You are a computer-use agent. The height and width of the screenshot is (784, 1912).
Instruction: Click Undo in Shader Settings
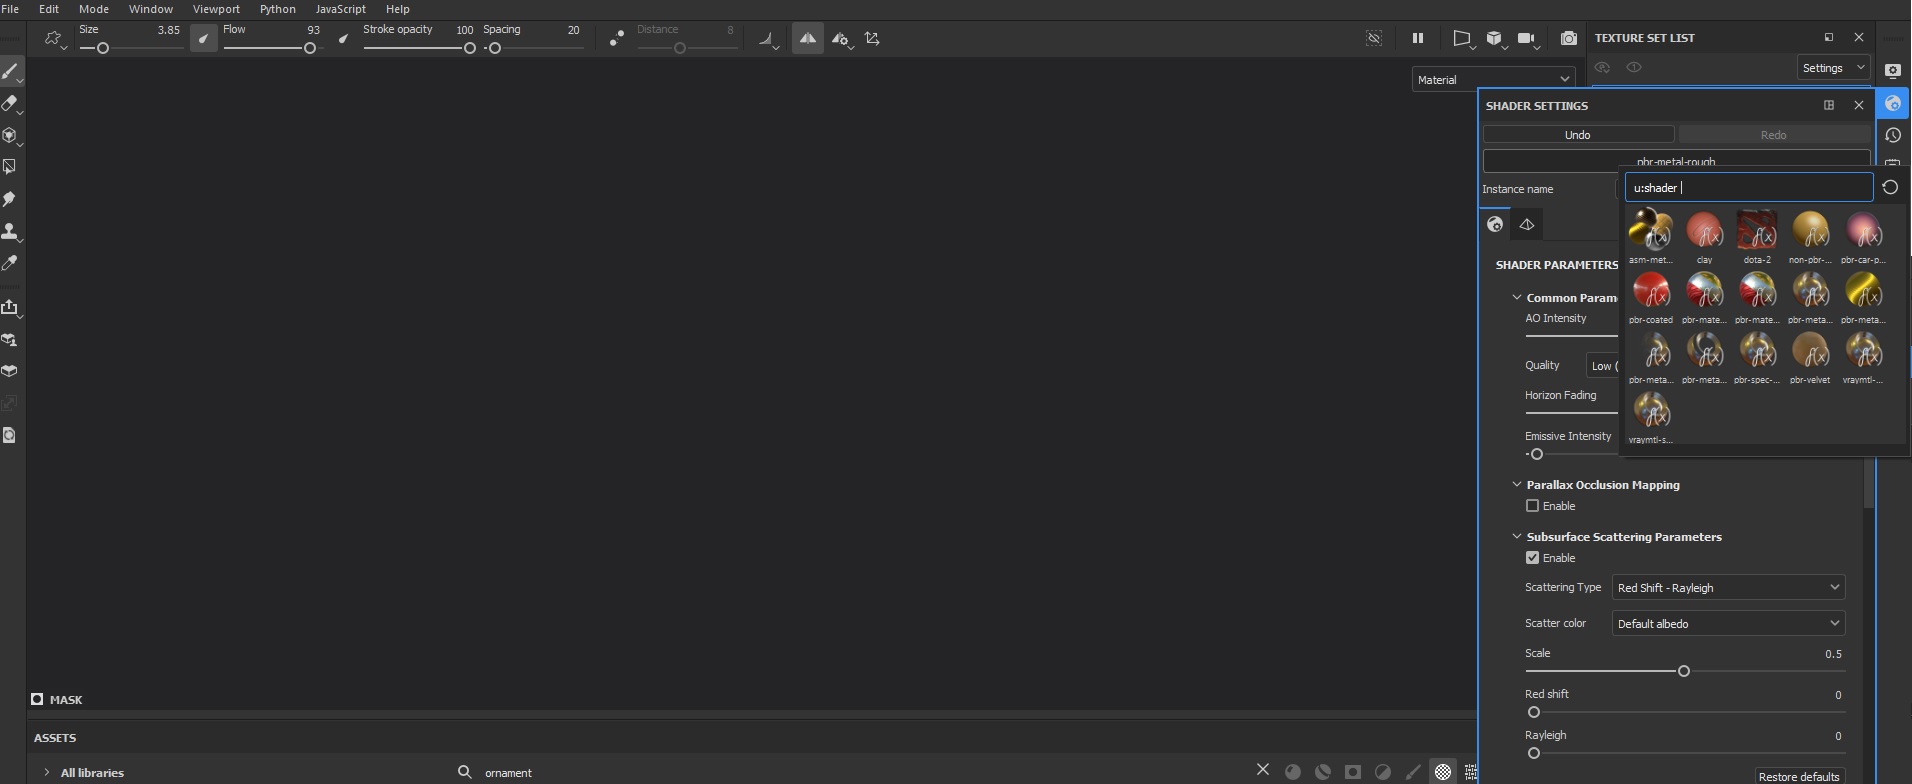pos(1578,134)
